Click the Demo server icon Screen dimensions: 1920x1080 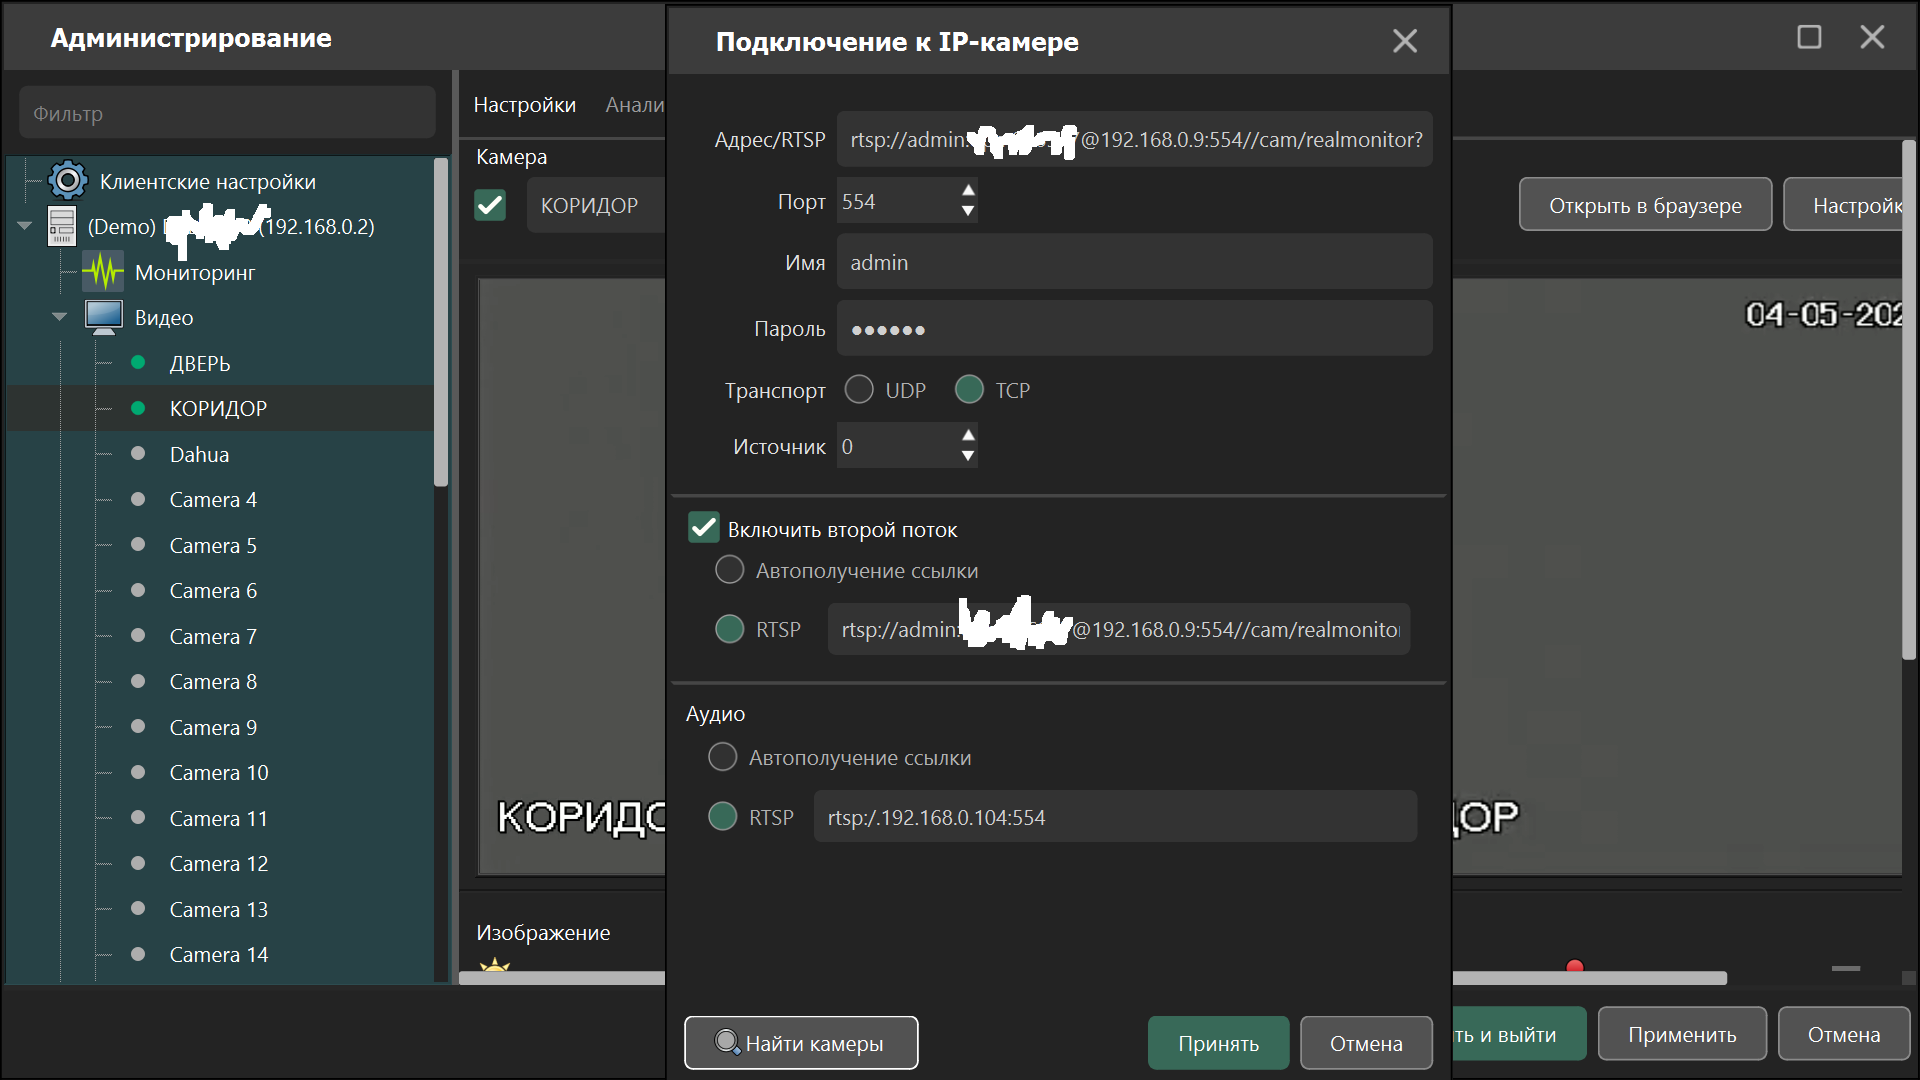click(62, 227)
